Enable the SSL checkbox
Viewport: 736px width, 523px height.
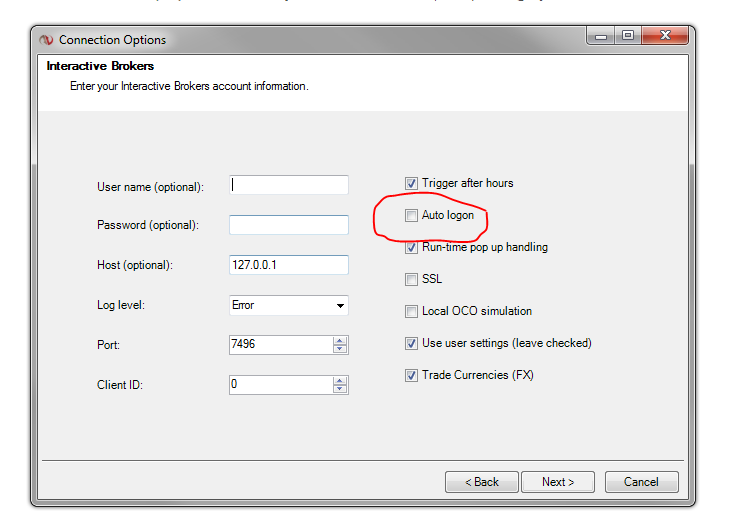[x=411, y=279]
